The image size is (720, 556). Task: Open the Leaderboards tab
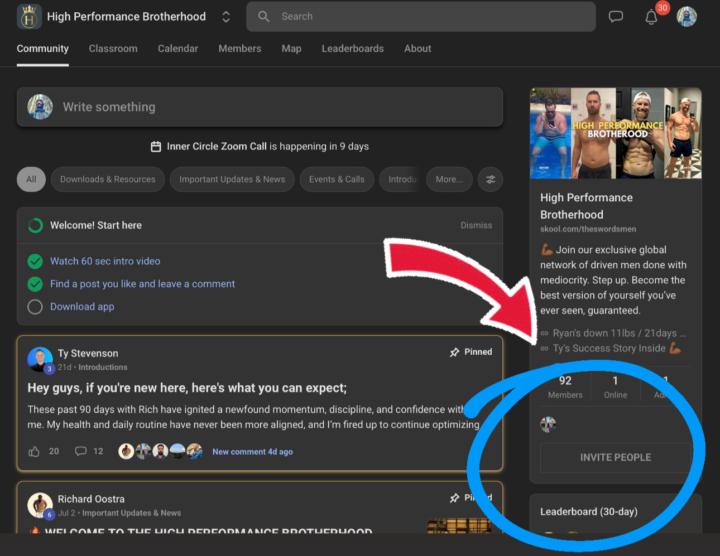(353, 49)
